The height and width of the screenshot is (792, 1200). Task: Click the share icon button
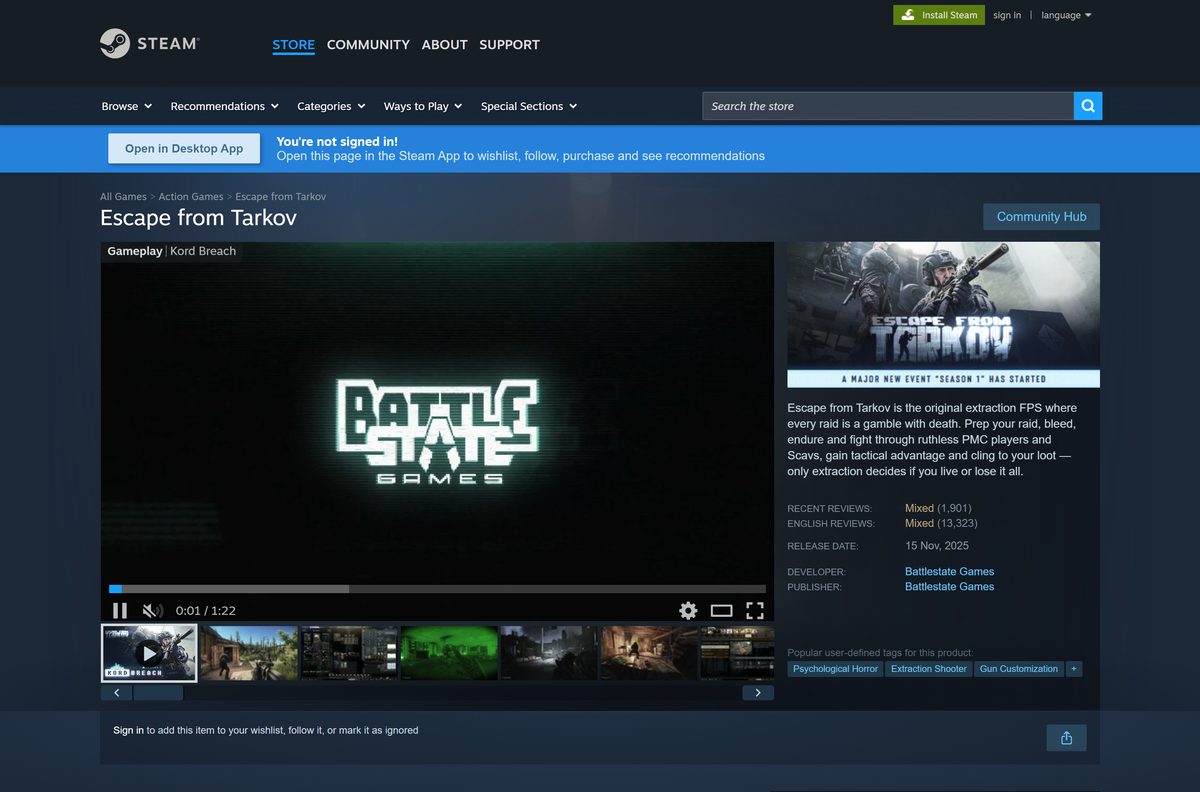point(1066,738)
